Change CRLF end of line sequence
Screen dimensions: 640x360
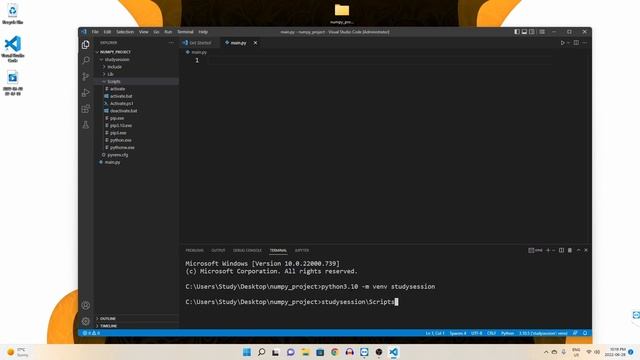click(491, 333)
